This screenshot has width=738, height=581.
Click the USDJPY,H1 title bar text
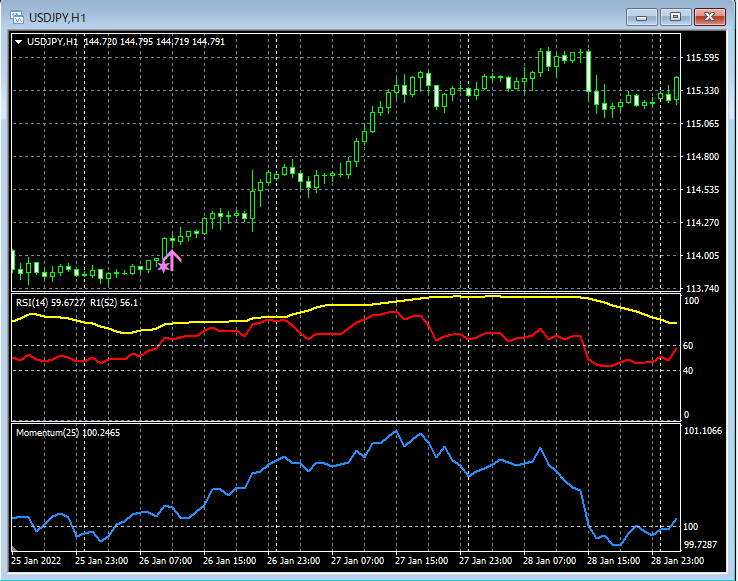pos(58,17)
